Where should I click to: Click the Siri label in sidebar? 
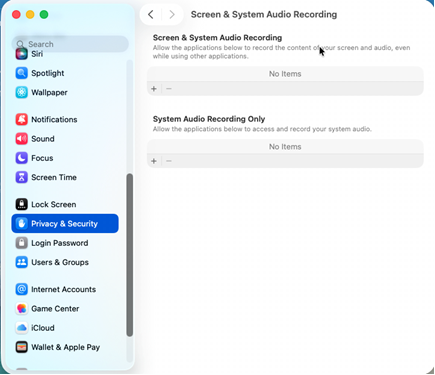coord(37,54)
